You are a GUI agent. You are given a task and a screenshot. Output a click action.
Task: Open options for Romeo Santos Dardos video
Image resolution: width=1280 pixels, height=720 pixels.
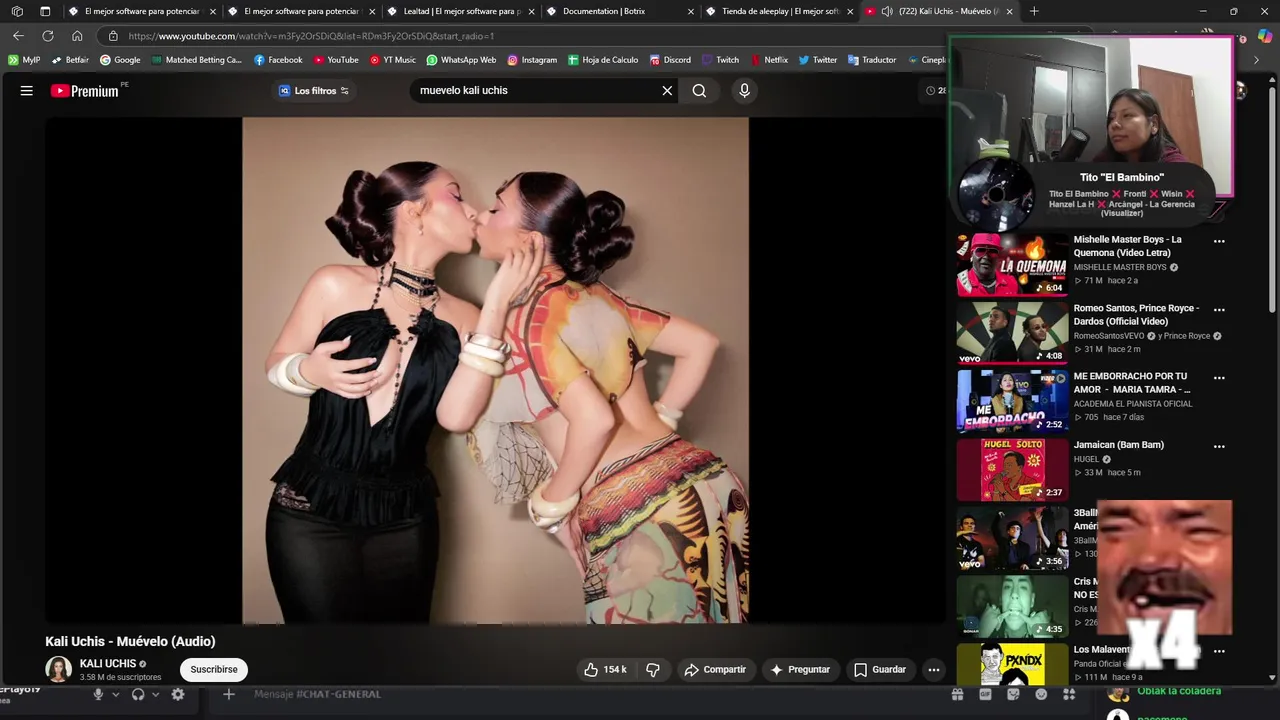1219,309
